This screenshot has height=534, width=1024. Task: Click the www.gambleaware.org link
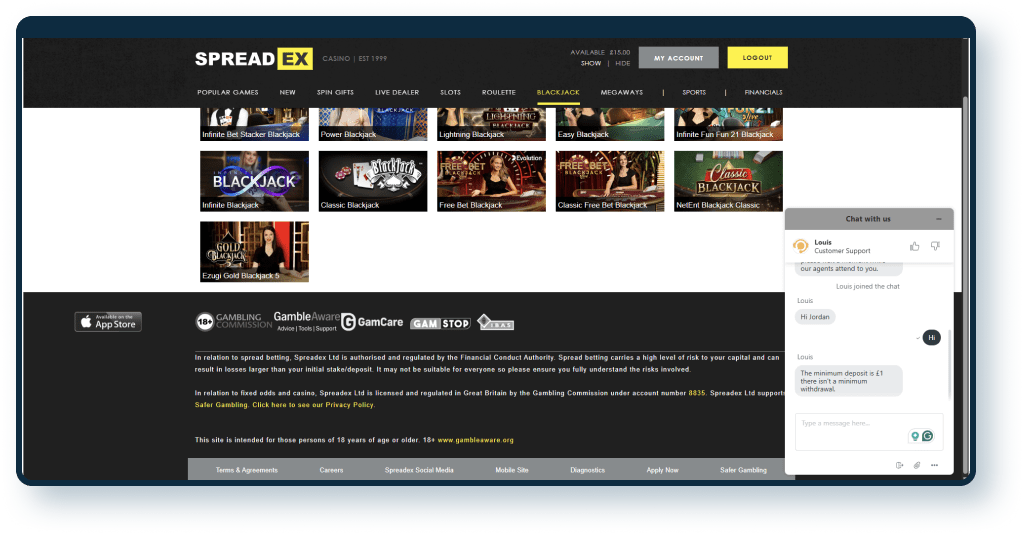(x=475, y=440)
